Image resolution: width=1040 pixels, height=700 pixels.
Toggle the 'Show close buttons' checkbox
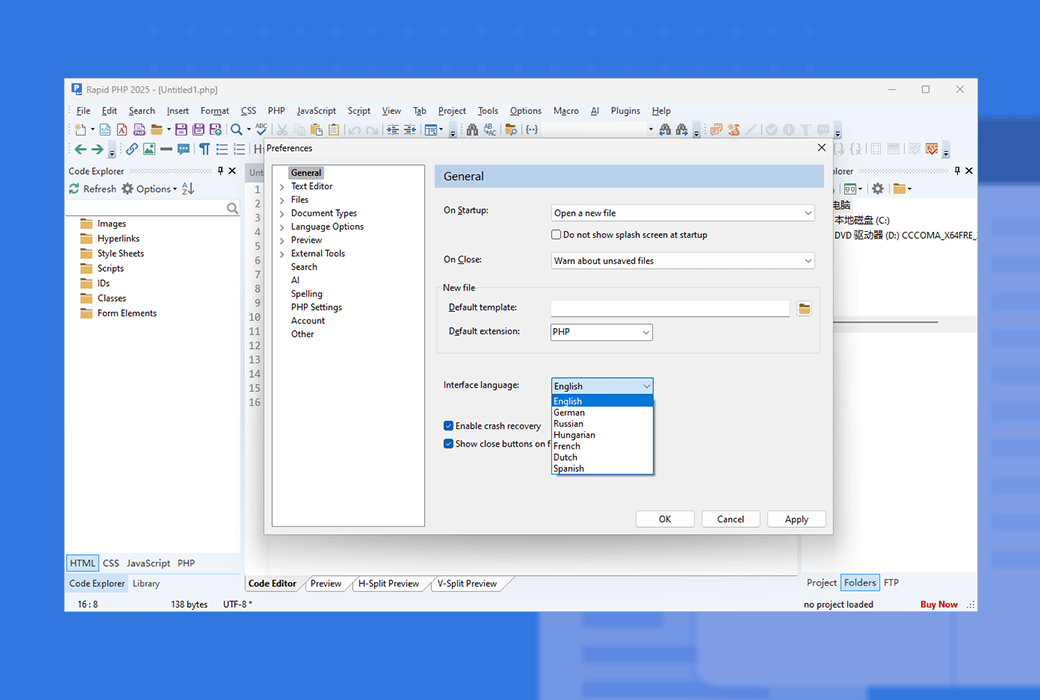pos(449,444)
